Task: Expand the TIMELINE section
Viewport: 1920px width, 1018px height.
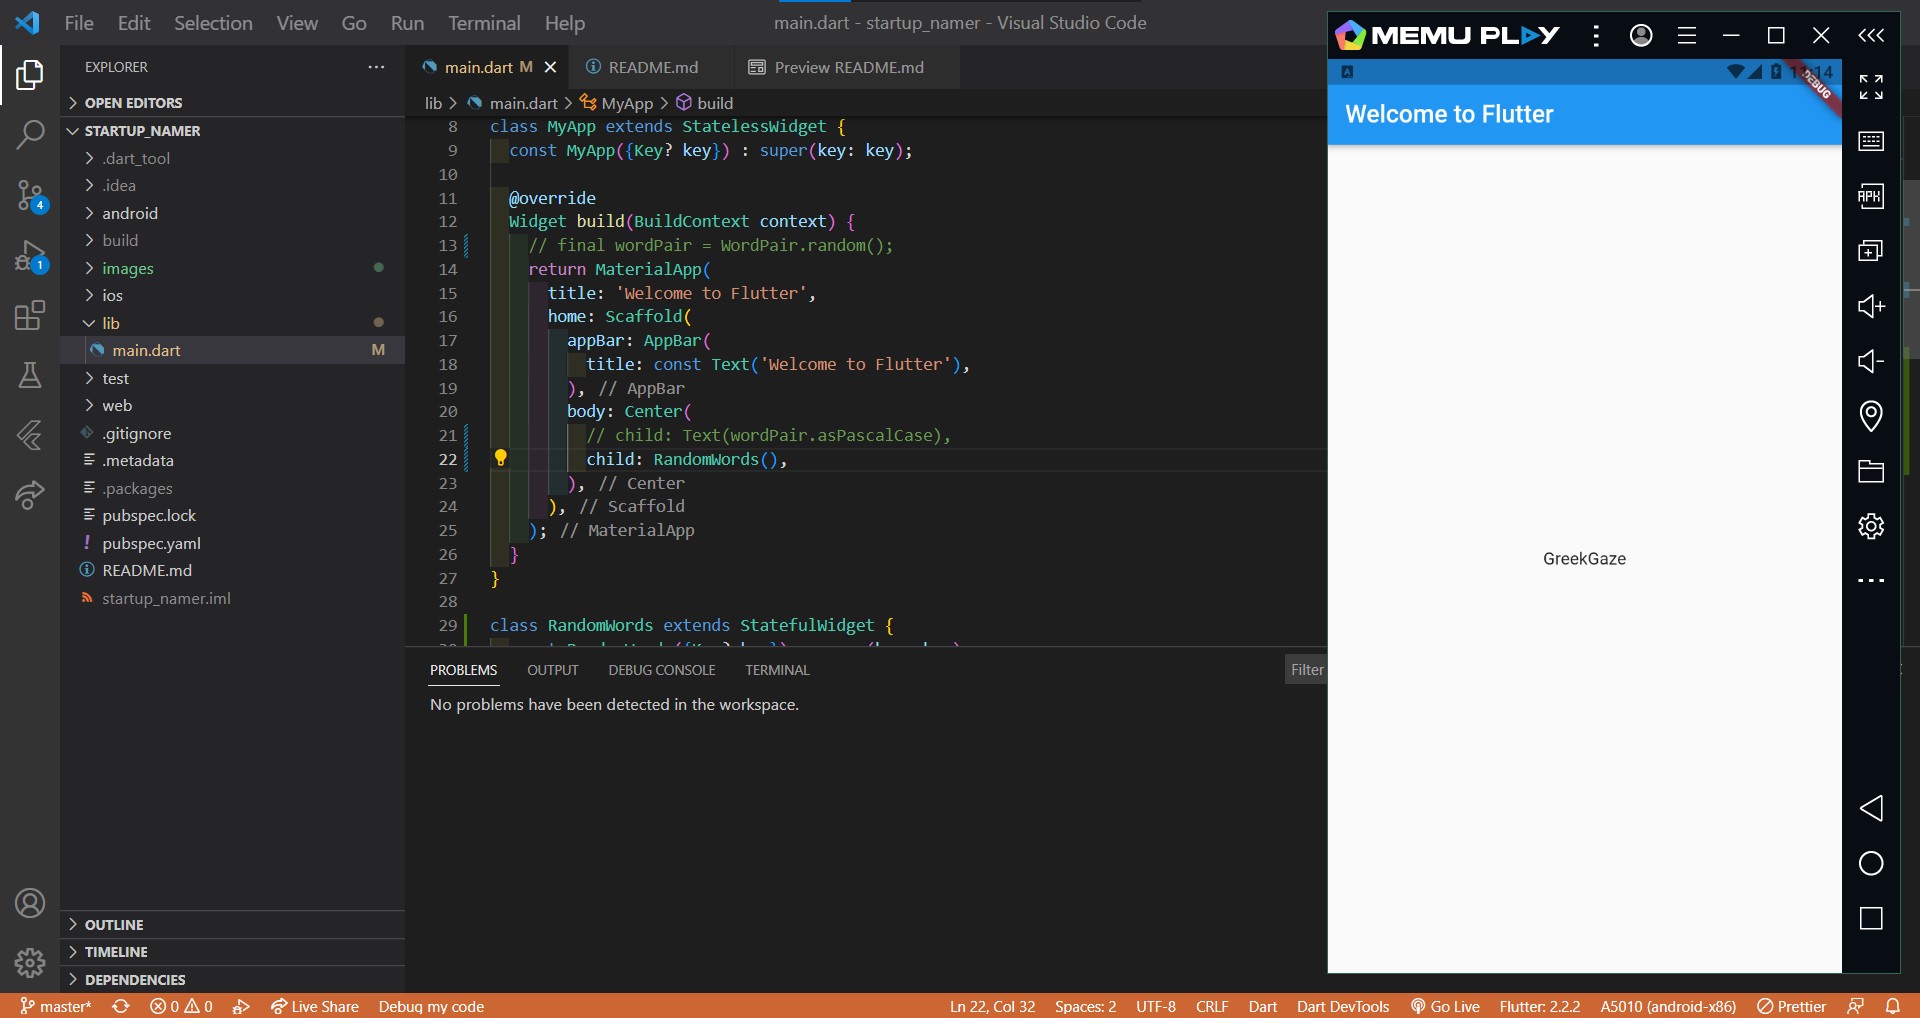Action: (232, 952)
